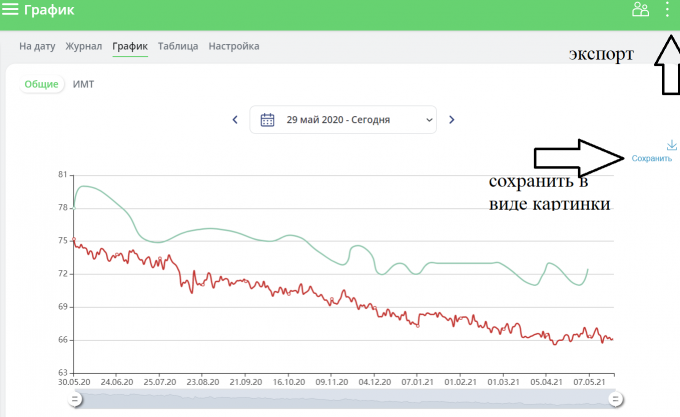The image size is (680, 417).
Task: Open the Журнал tab
Action: coord(84,46)
